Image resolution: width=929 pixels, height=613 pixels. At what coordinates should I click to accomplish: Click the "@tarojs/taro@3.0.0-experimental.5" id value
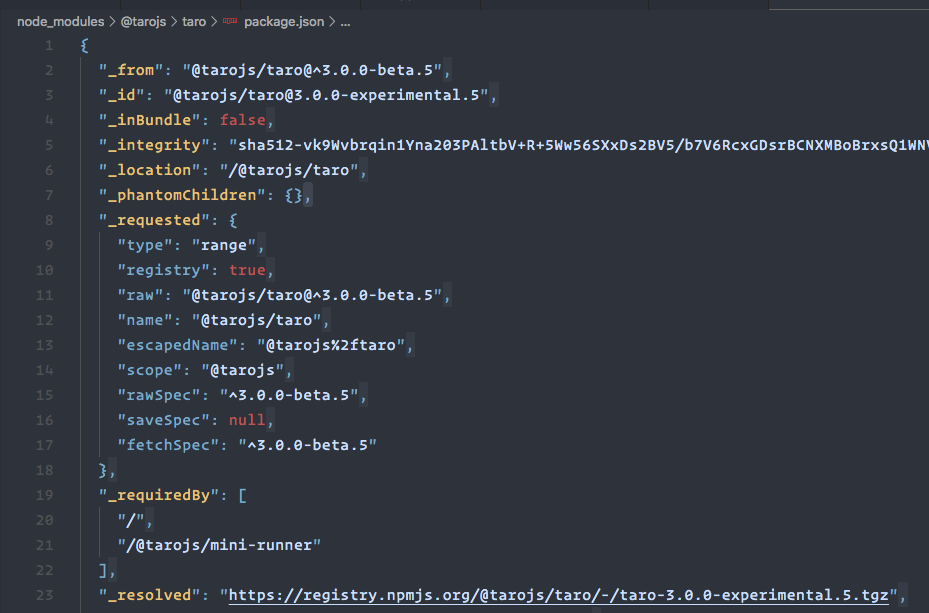click(x=326, y=95)
